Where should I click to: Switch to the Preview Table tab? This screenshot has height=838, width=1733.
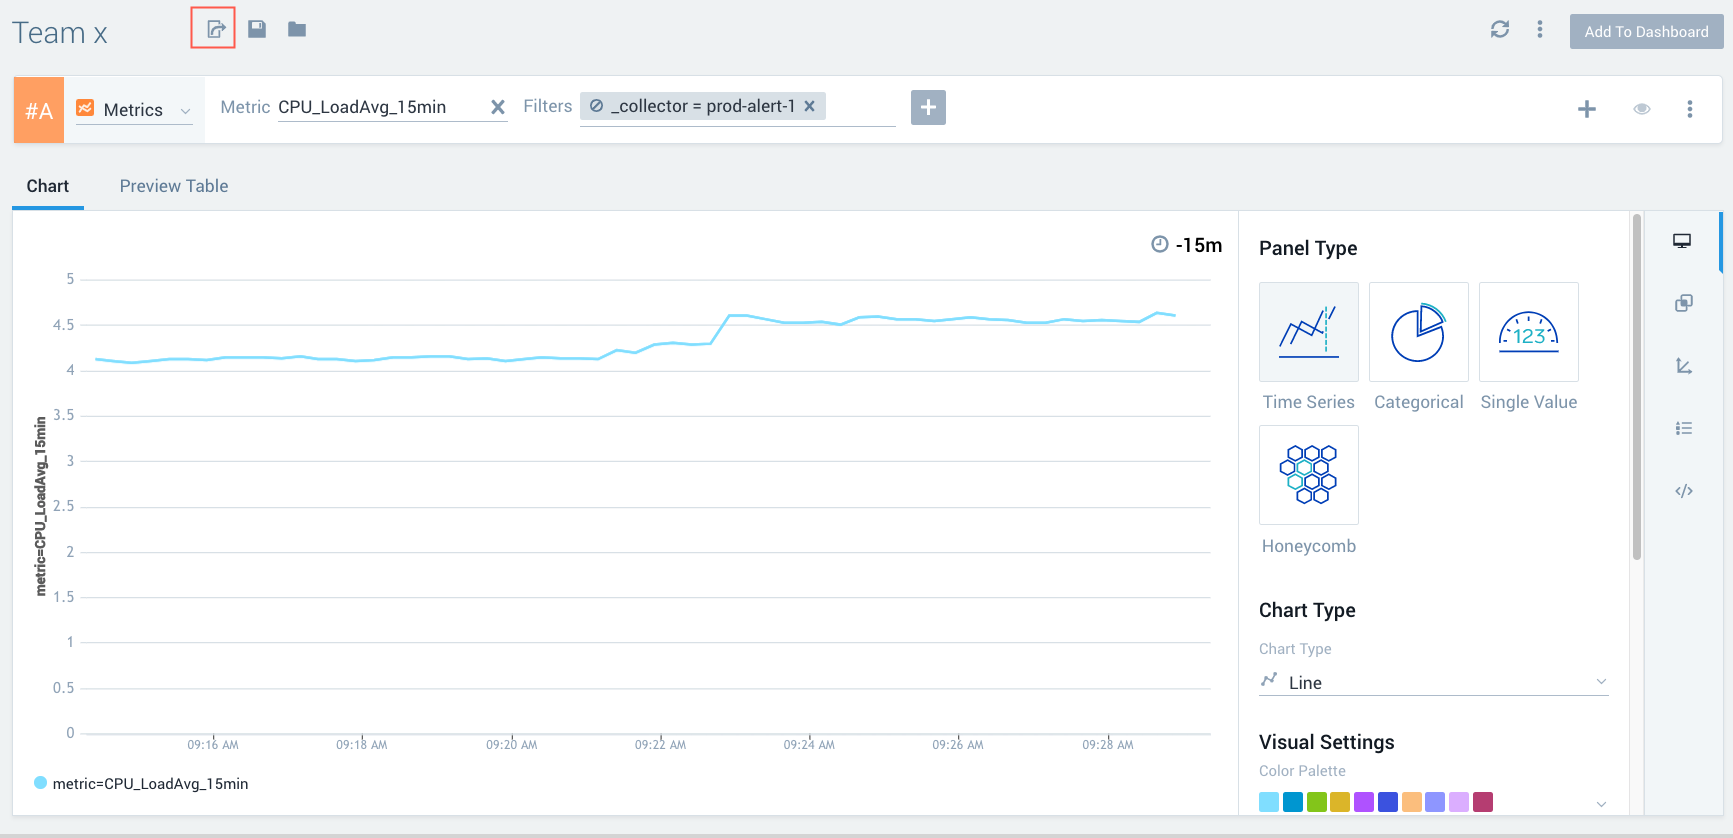(x=174, y=186)
